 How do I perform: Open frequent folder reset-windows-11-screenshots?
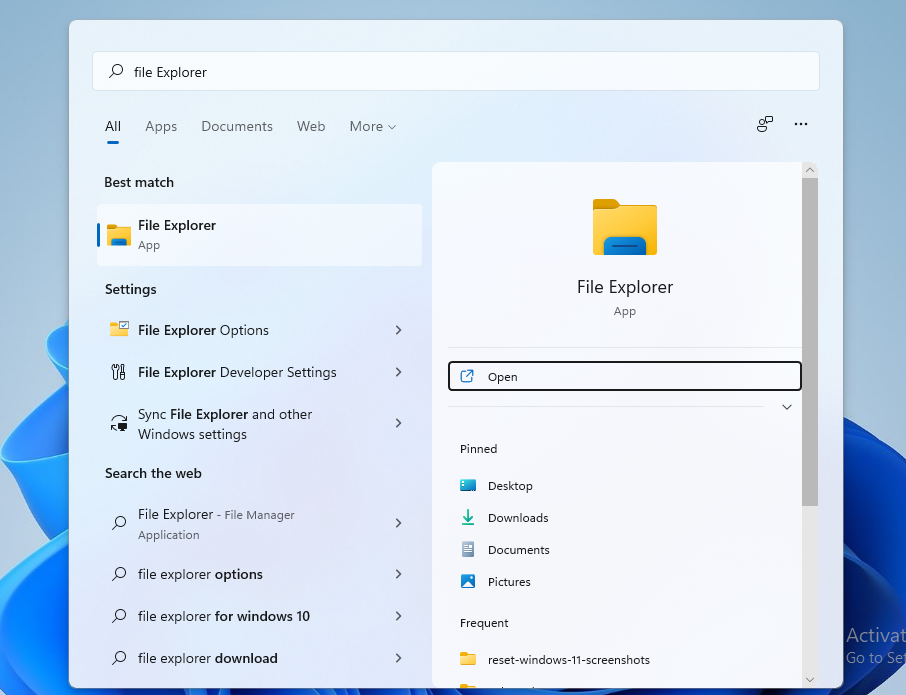625,659
